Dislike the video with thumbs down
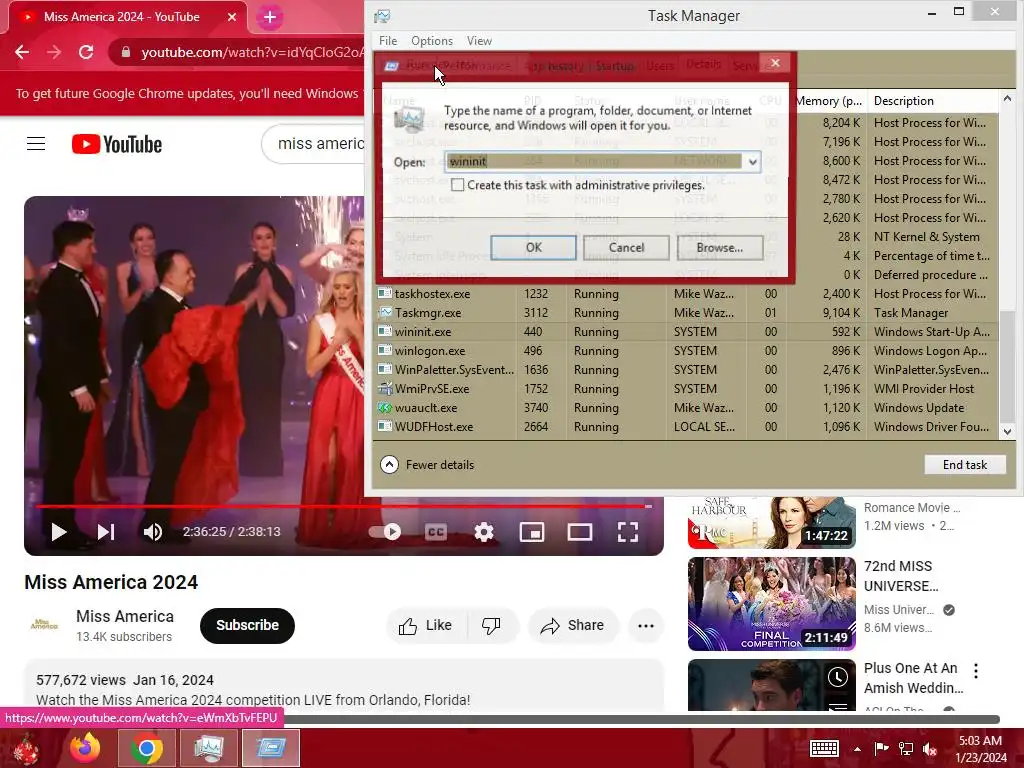Image resolution: width=1024 pixels, height=768 pixels. (492, 626)
